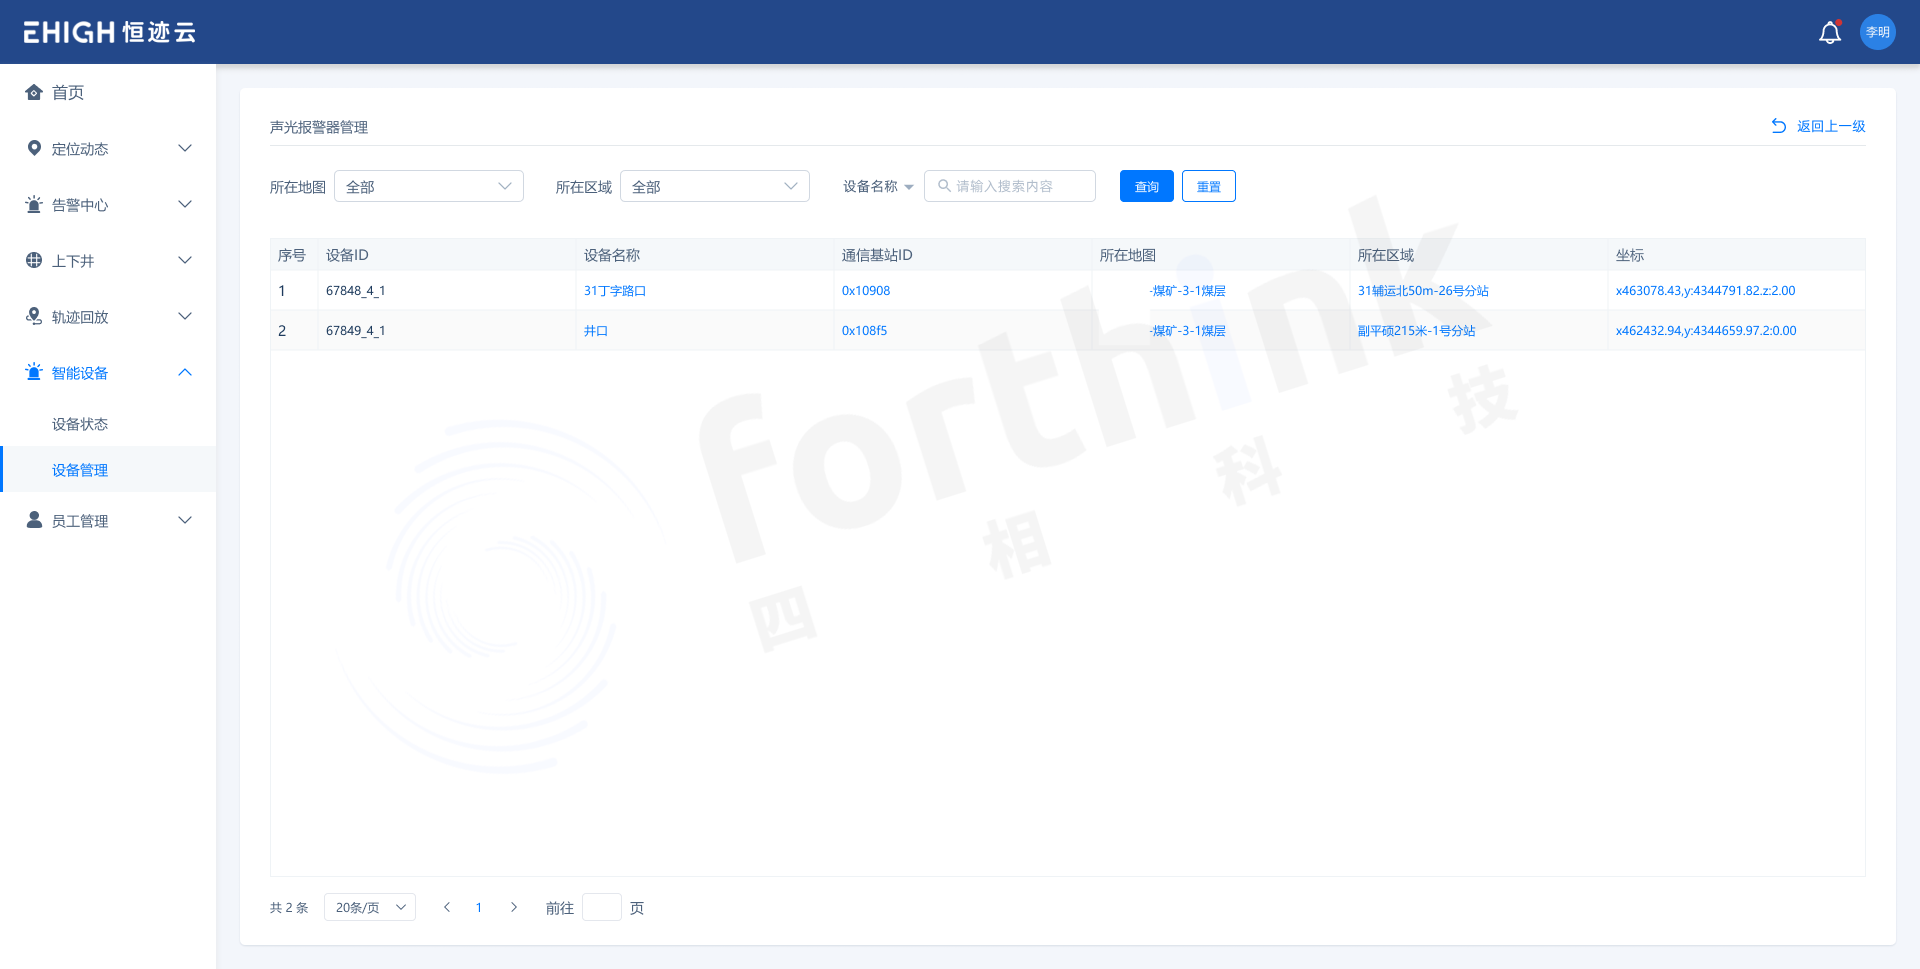1920x969 pixels.
Task: Select the 上下井 globe icon
Action: [x=33, y=260]
